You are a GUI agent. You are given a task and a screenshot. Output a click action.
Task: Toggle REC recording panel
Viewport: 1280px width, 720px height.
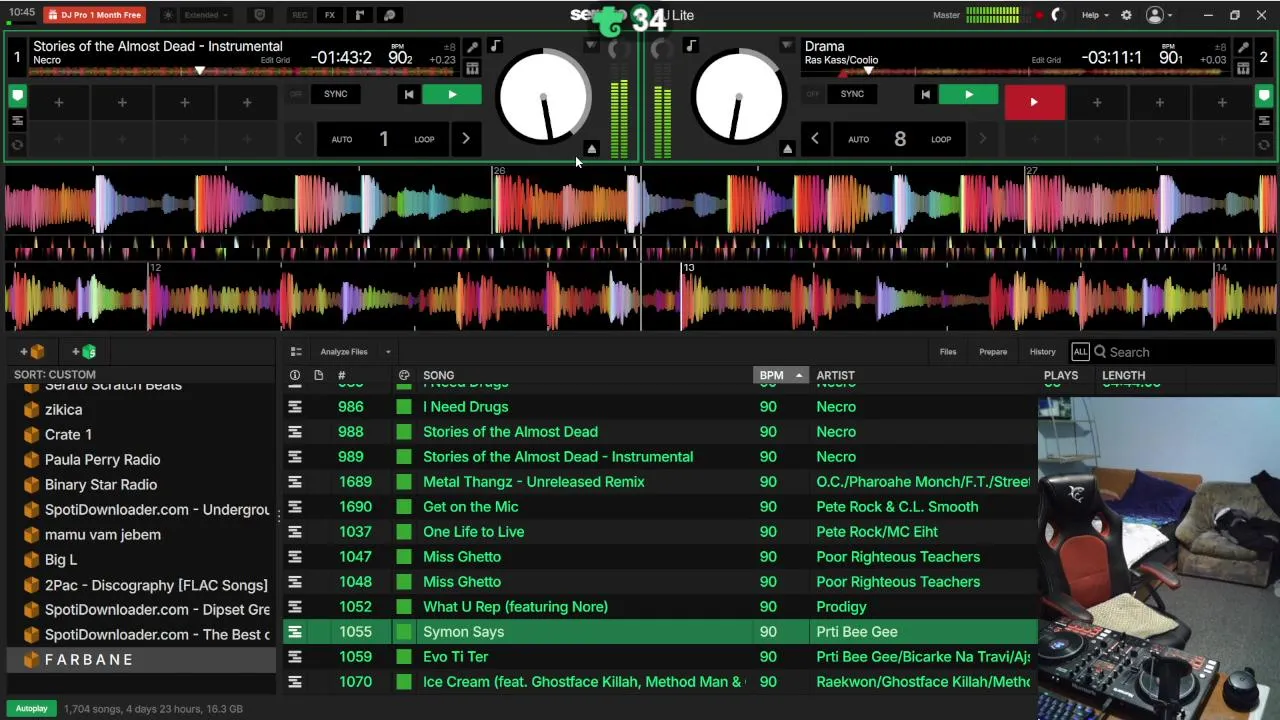coord(300,15)
